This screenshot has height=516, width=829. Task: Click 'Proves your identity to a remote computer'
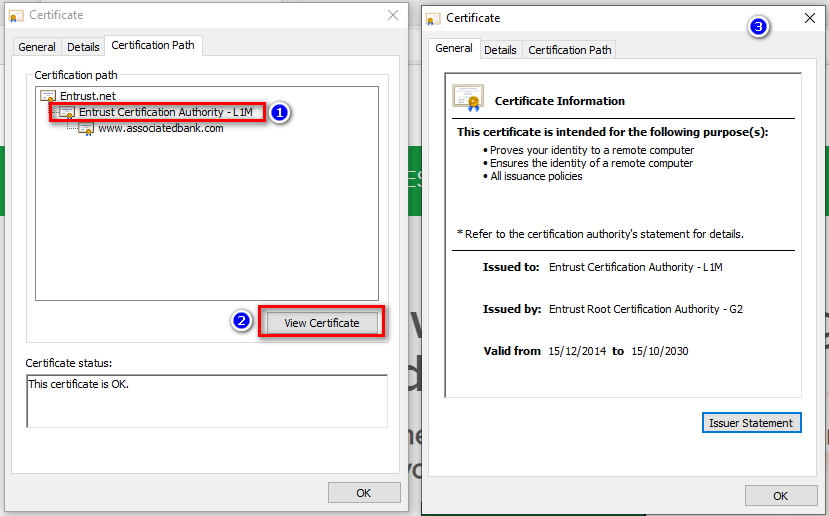(592, 150)
